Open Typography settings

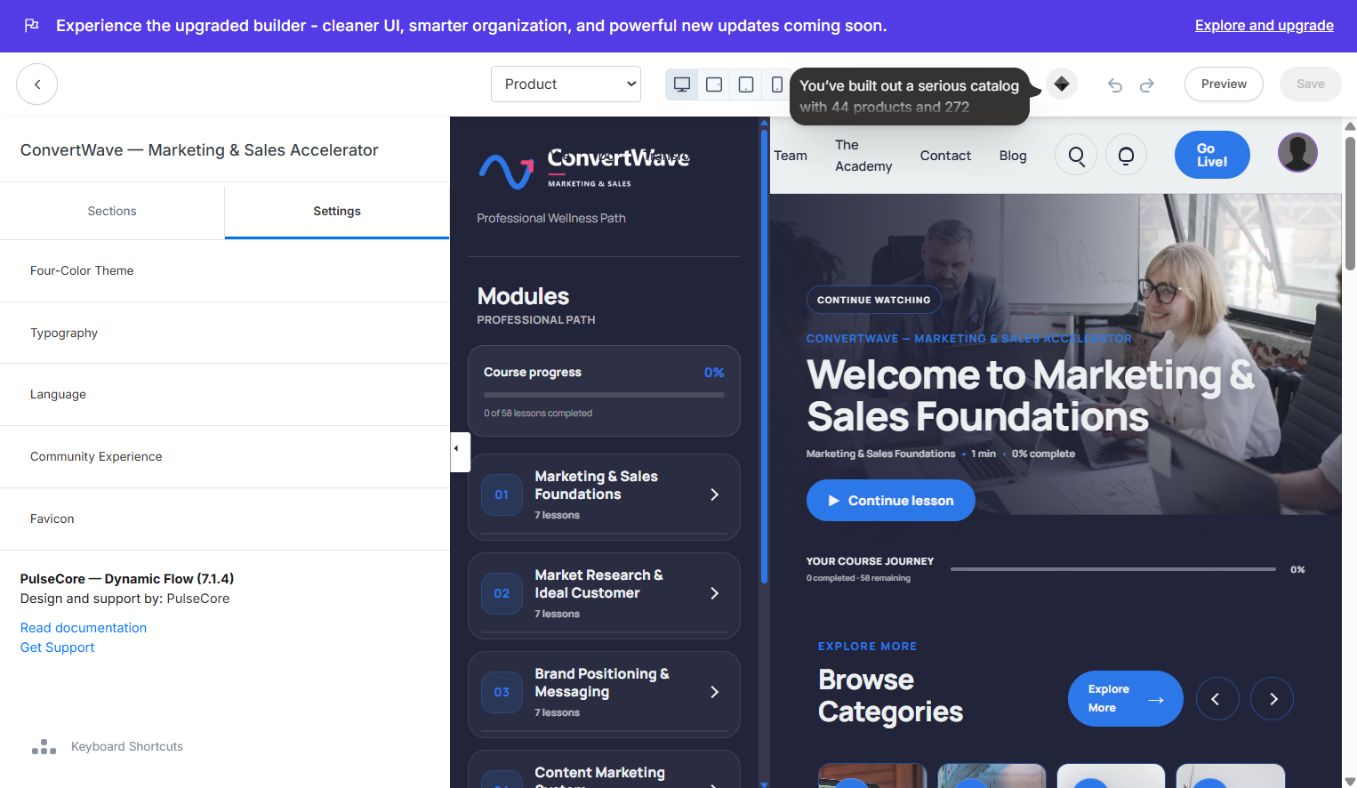coord(224,333)
